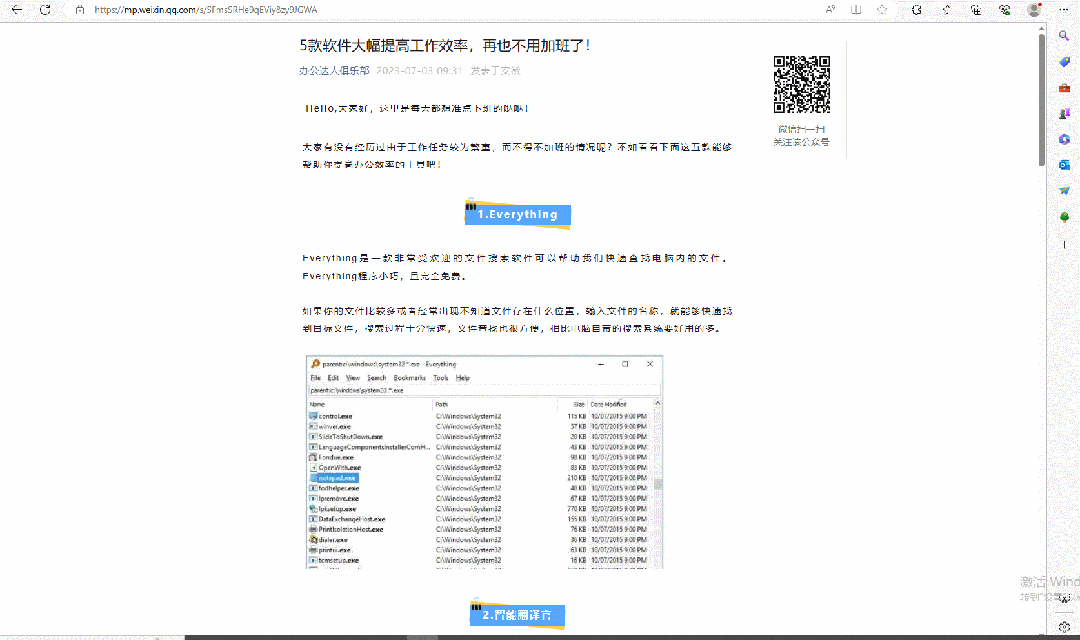1080x640 pixels.
Task: Open sidebar Tools briefcase icon
Action: click(x=1064, y=87)
